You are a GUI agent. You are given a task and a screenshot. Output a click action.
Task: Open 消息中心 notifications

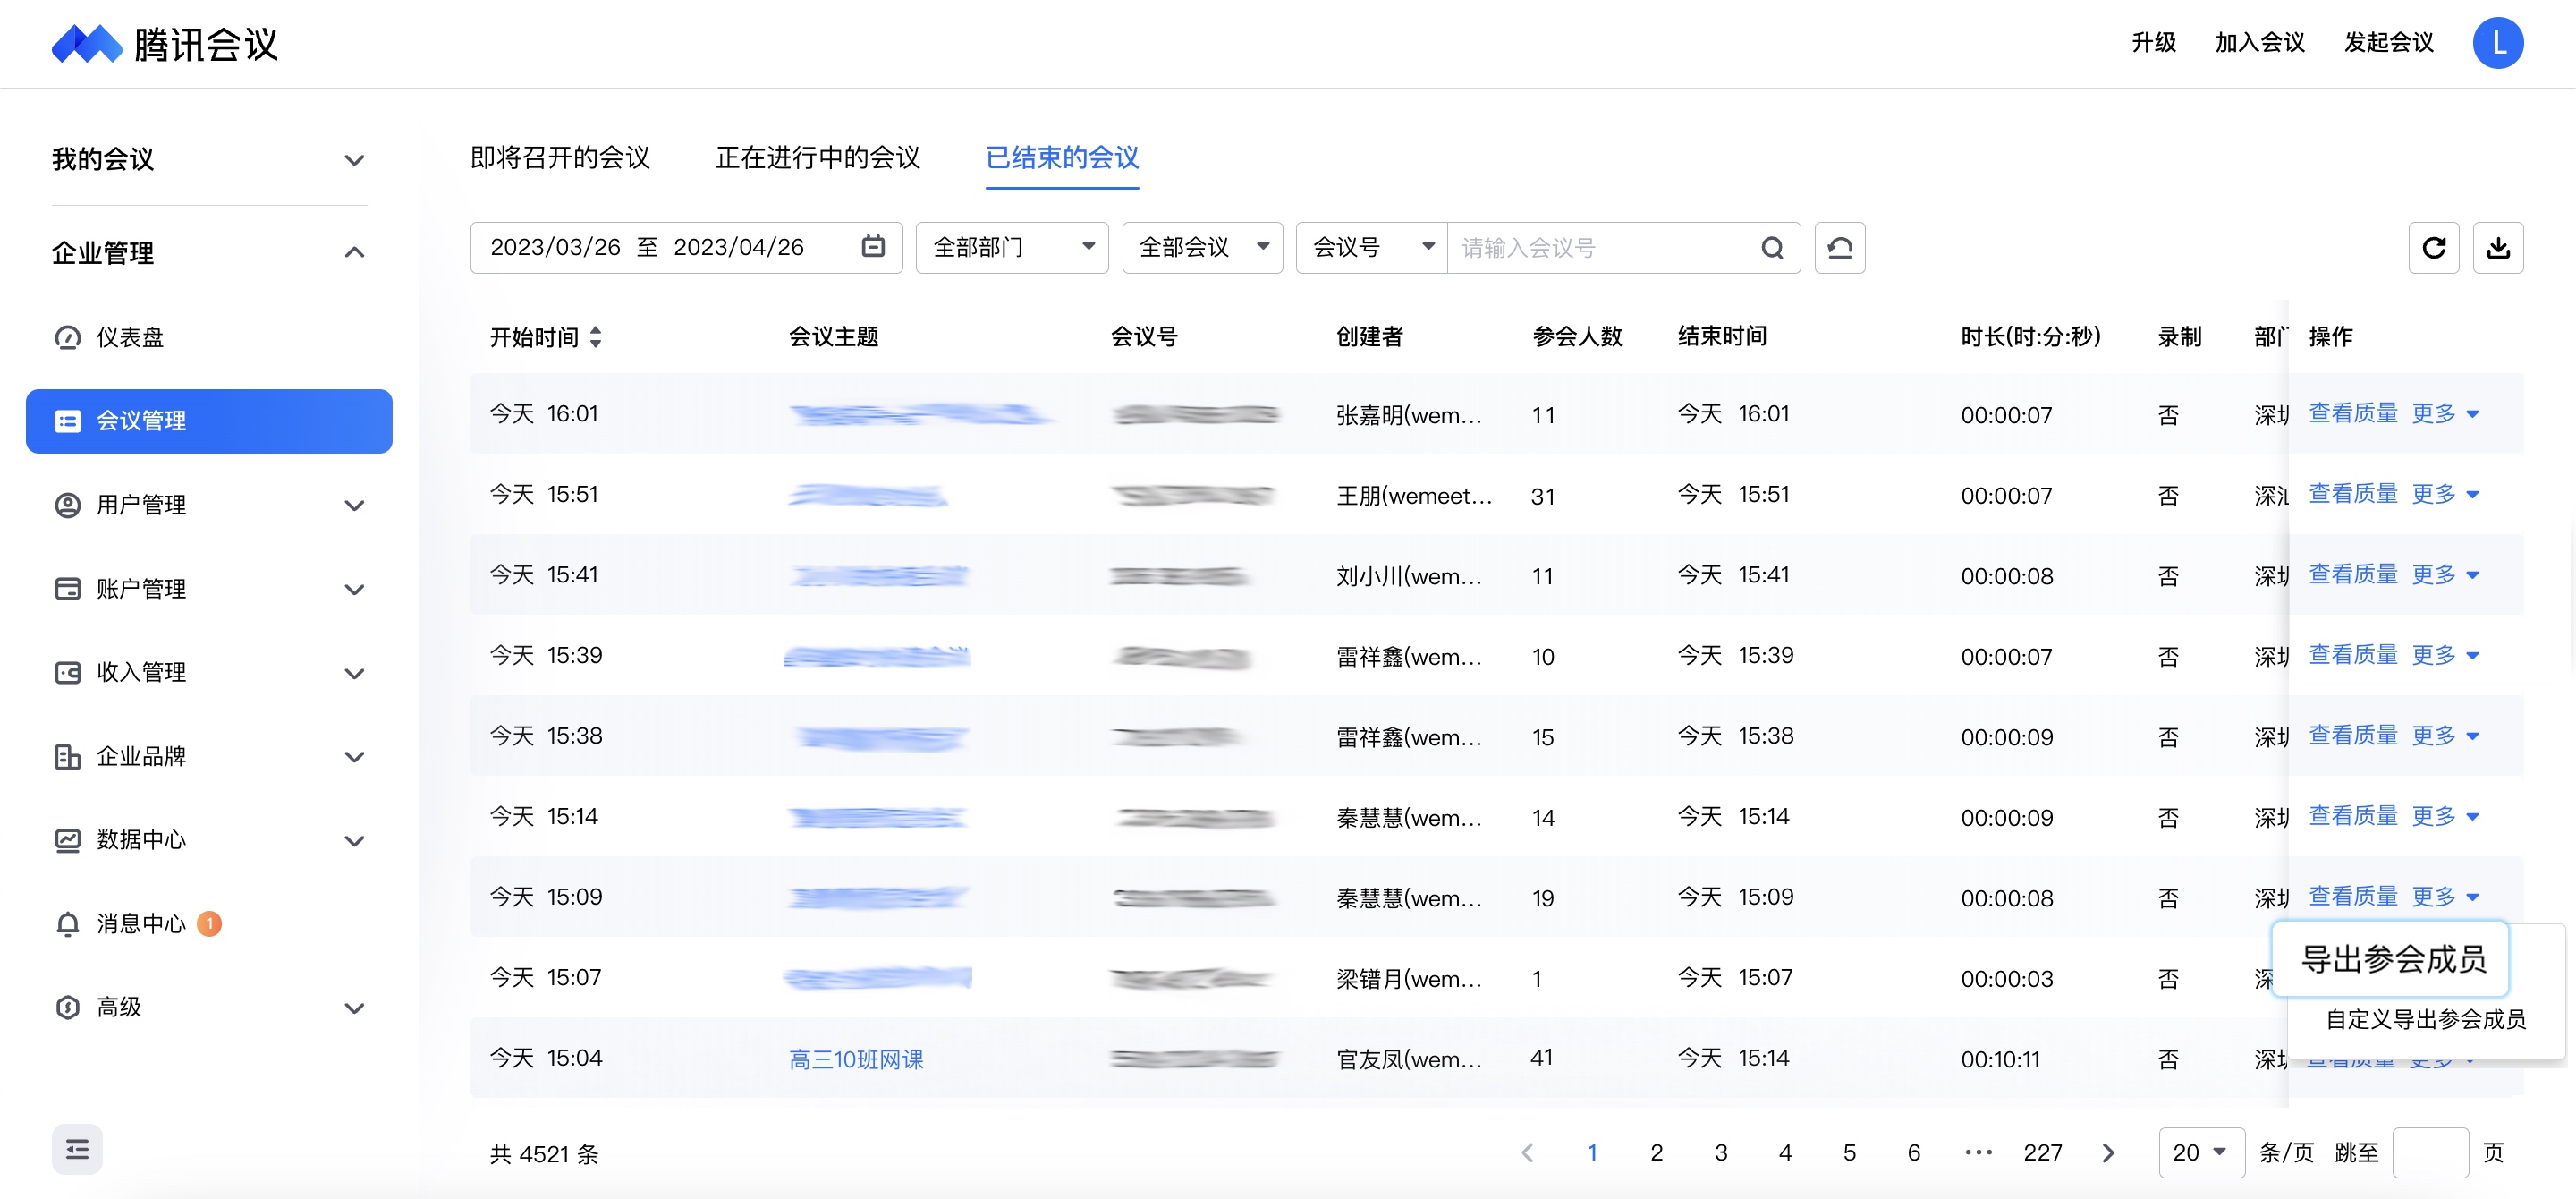tap(140, 924)
